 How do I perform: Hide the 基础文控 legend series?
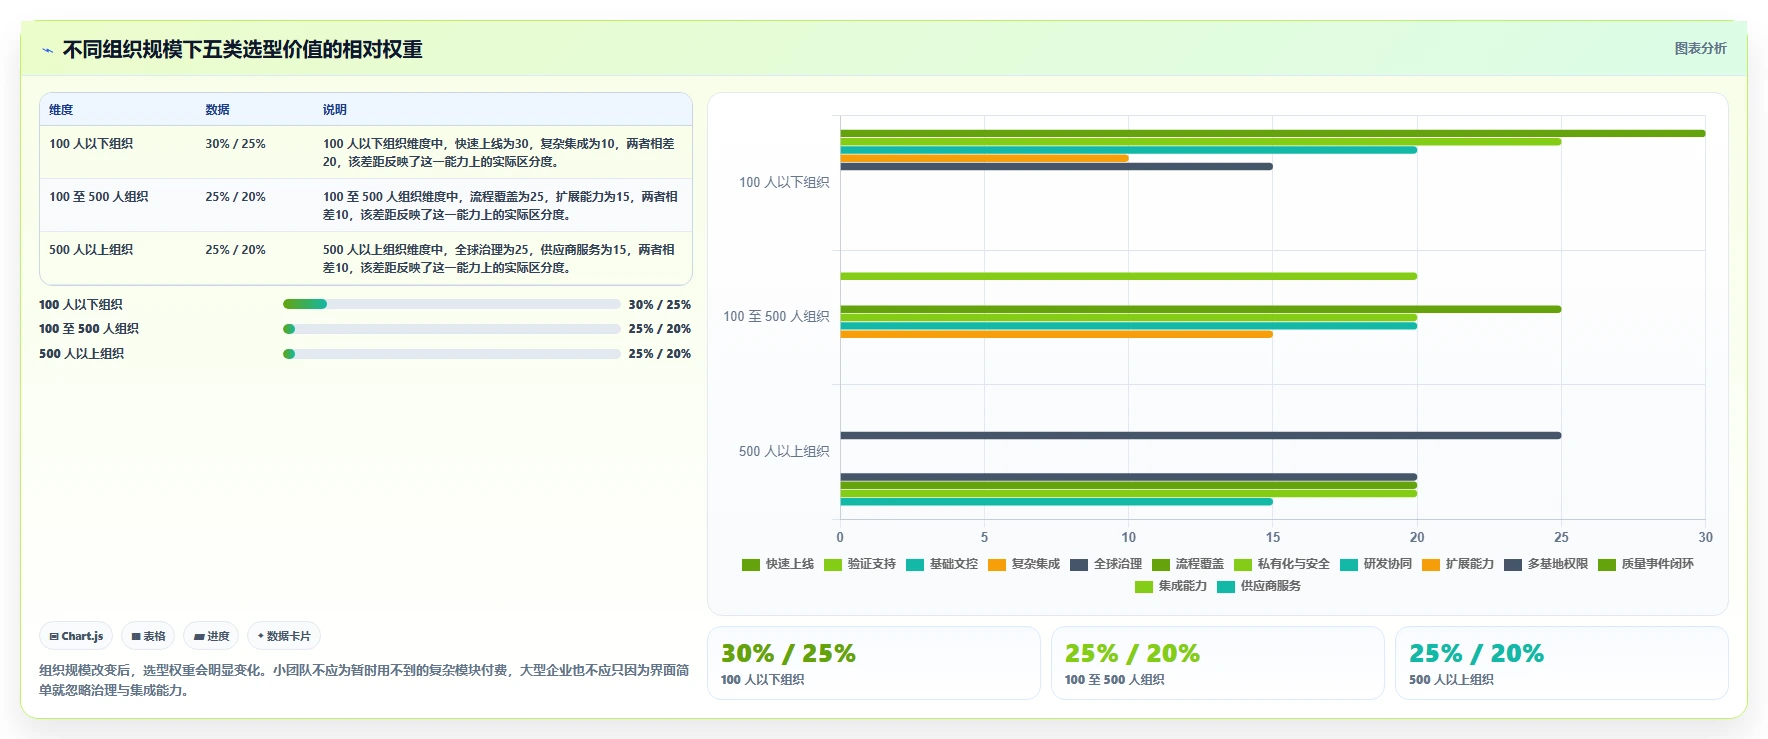(942, 564)
